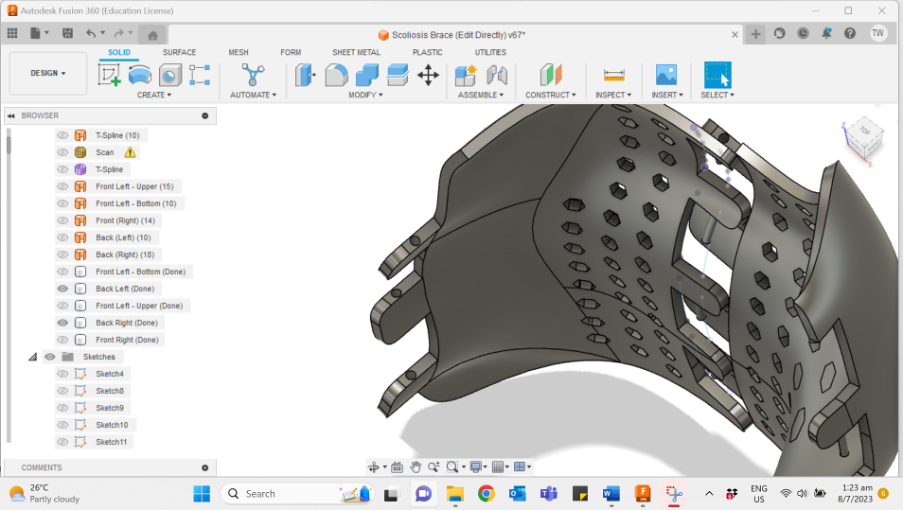904x510 pixels.
Task: Select the Create Sketch tool
Action: click(x=109, y=75)
